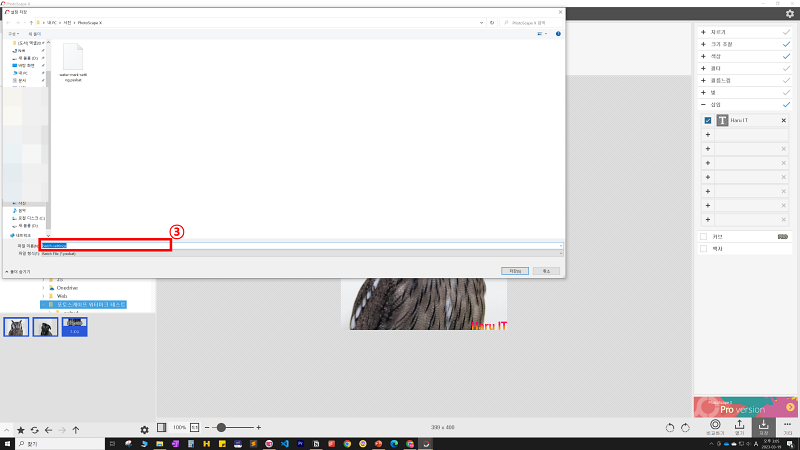Go up one folder level in PhotoScape
The height and width of the screenshot is (450, 800).
point(76,430)
